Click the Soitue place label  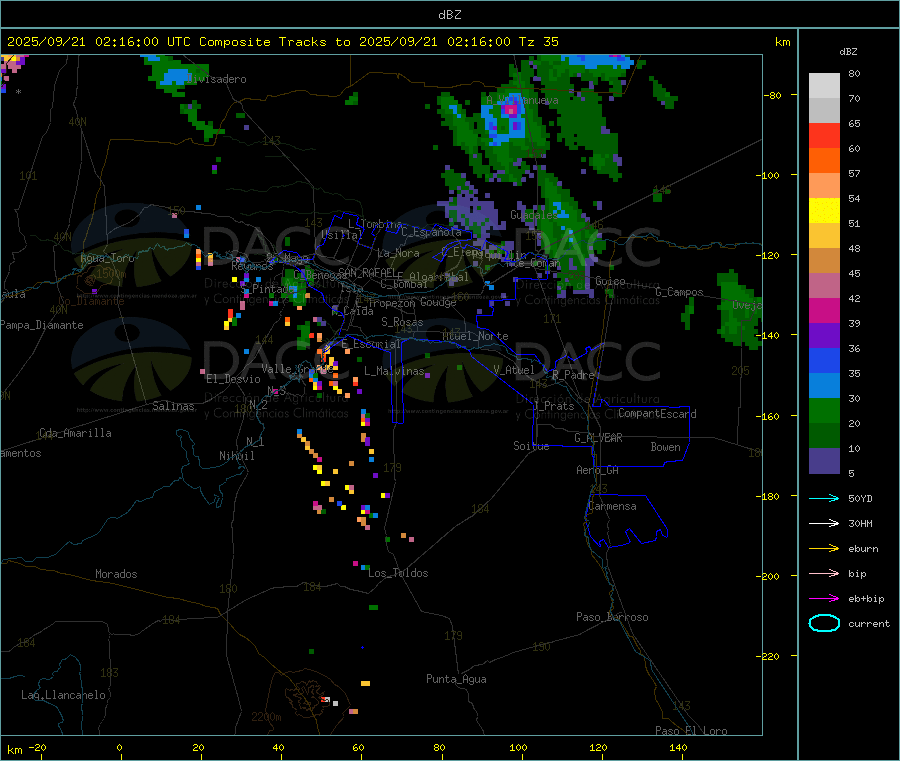point(531,446)
